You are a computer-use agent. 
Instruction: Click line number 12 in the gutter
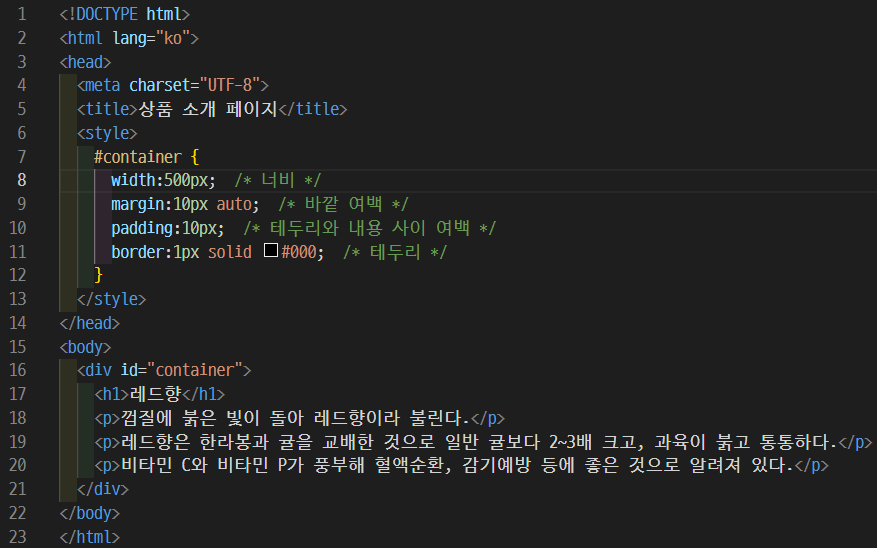tap(17, 275)
